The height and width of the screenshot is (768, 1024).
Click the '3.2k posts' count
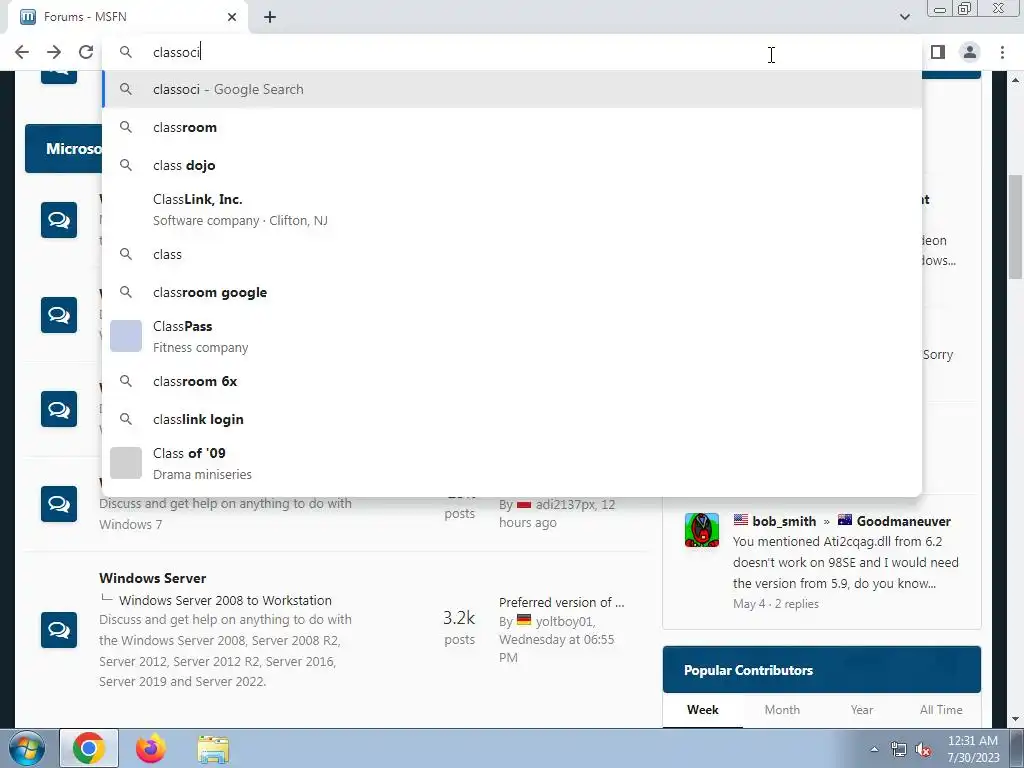coord(459,628)
